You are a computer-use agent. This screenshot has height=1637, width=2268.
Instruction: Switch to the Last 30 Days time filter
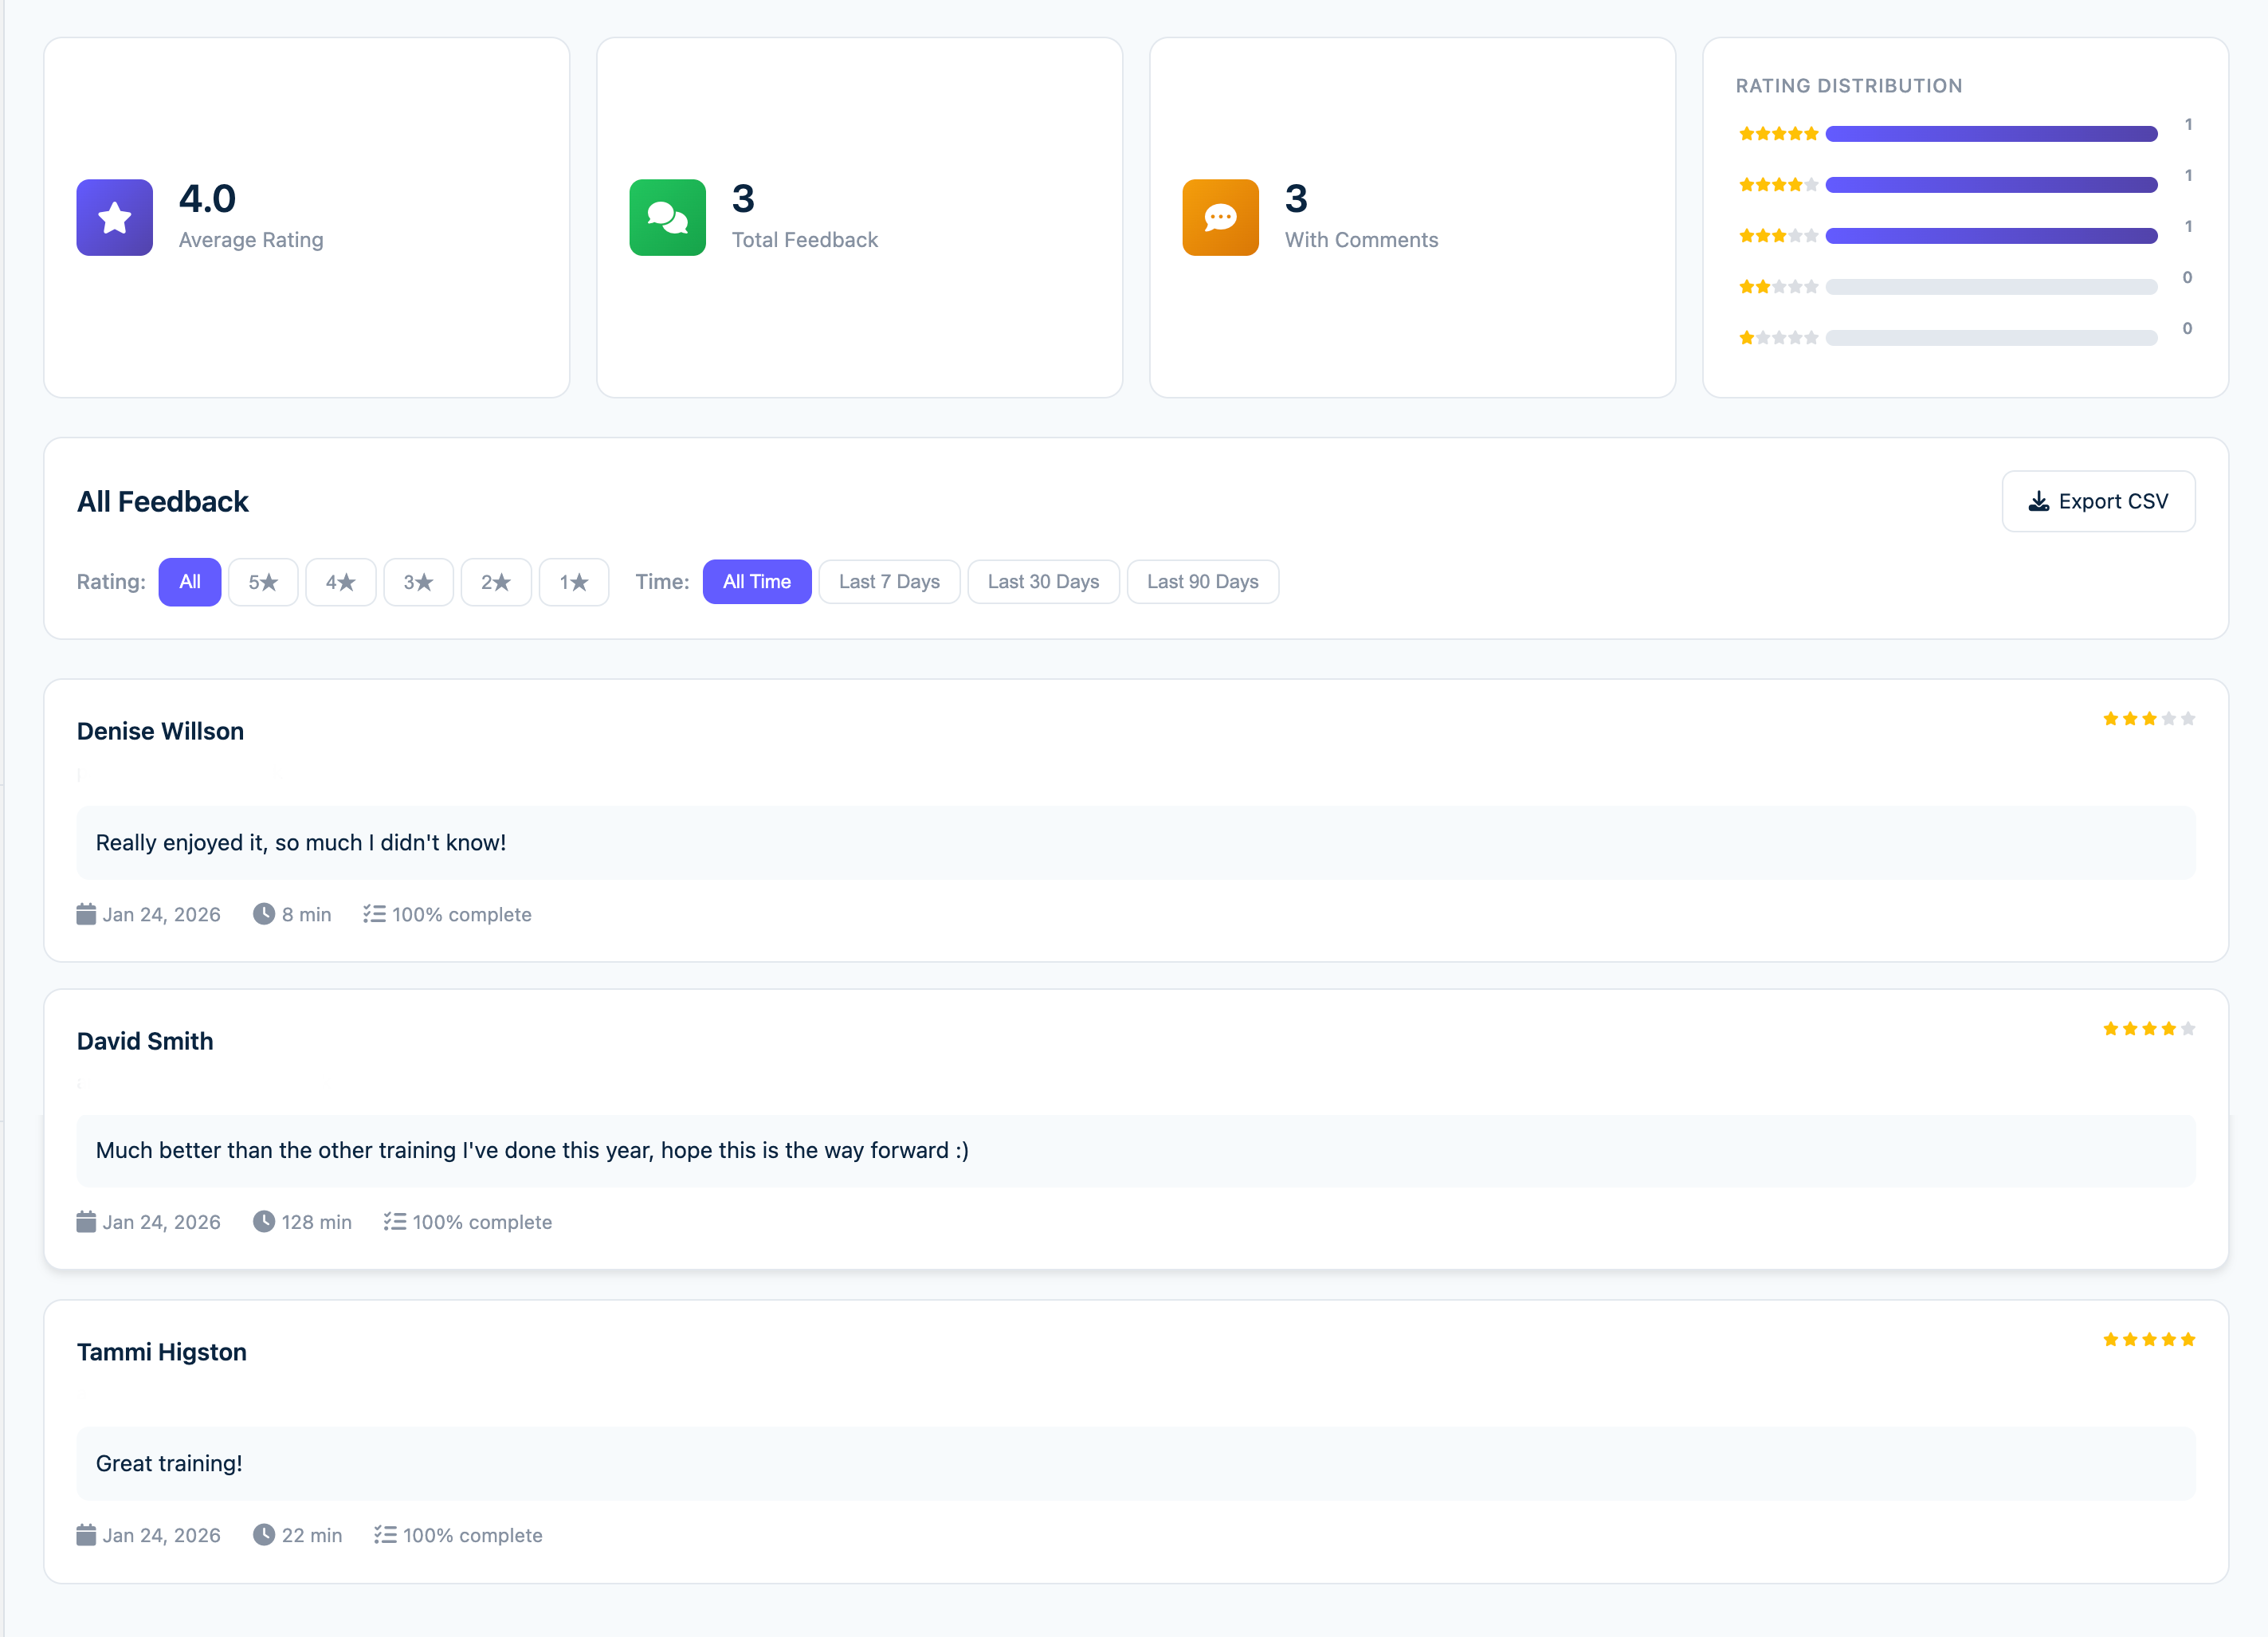1043,581
